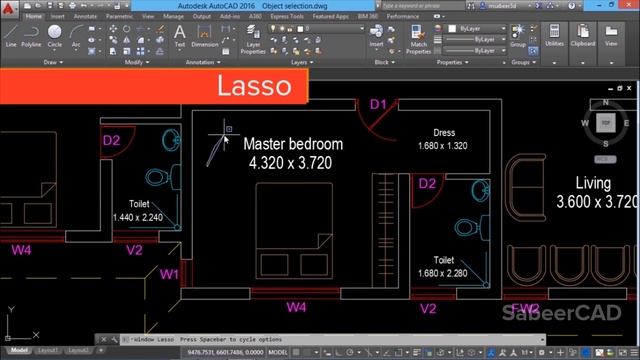Image resolution: width=640 pixels, height=360 pixels.
Task: Click the Rotate tool in Modify panel
Action: click(127, 29)
